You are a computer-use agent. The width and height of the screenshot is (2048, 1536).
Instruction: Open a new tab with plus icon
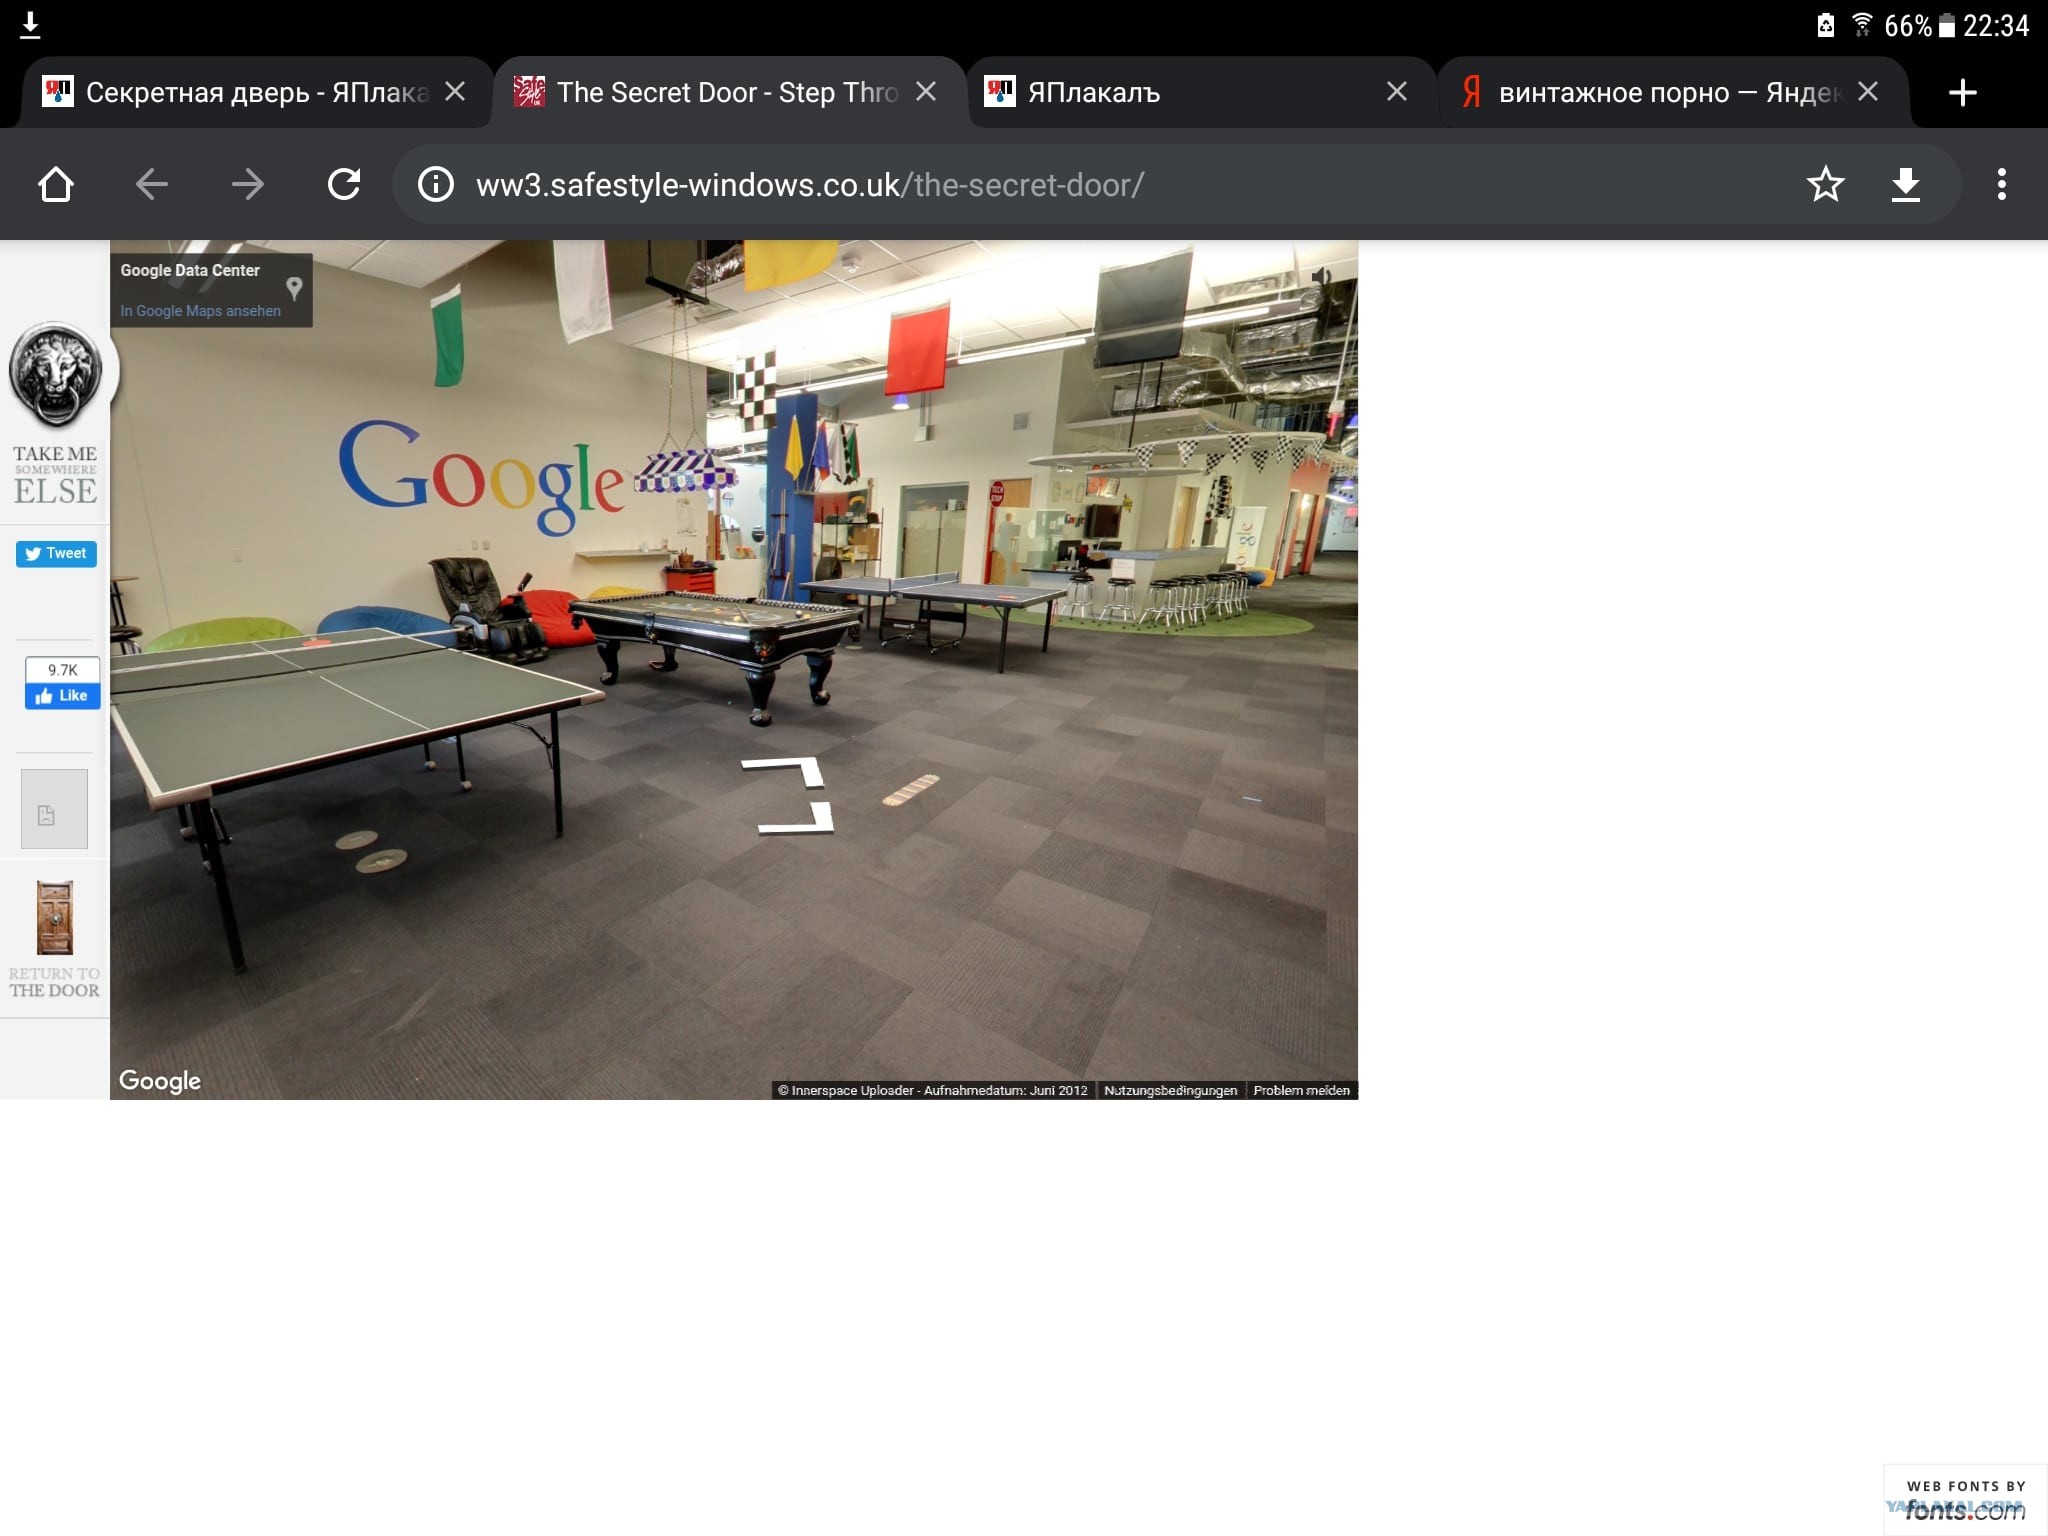1963,93
